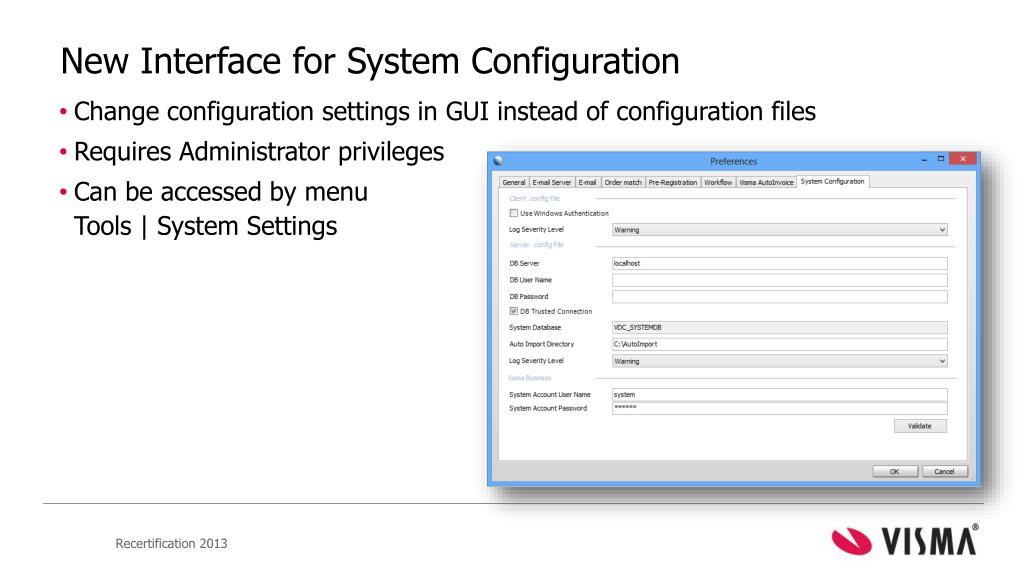Click the DB User Name field
Screen dimensions: 1024x576
779,280
